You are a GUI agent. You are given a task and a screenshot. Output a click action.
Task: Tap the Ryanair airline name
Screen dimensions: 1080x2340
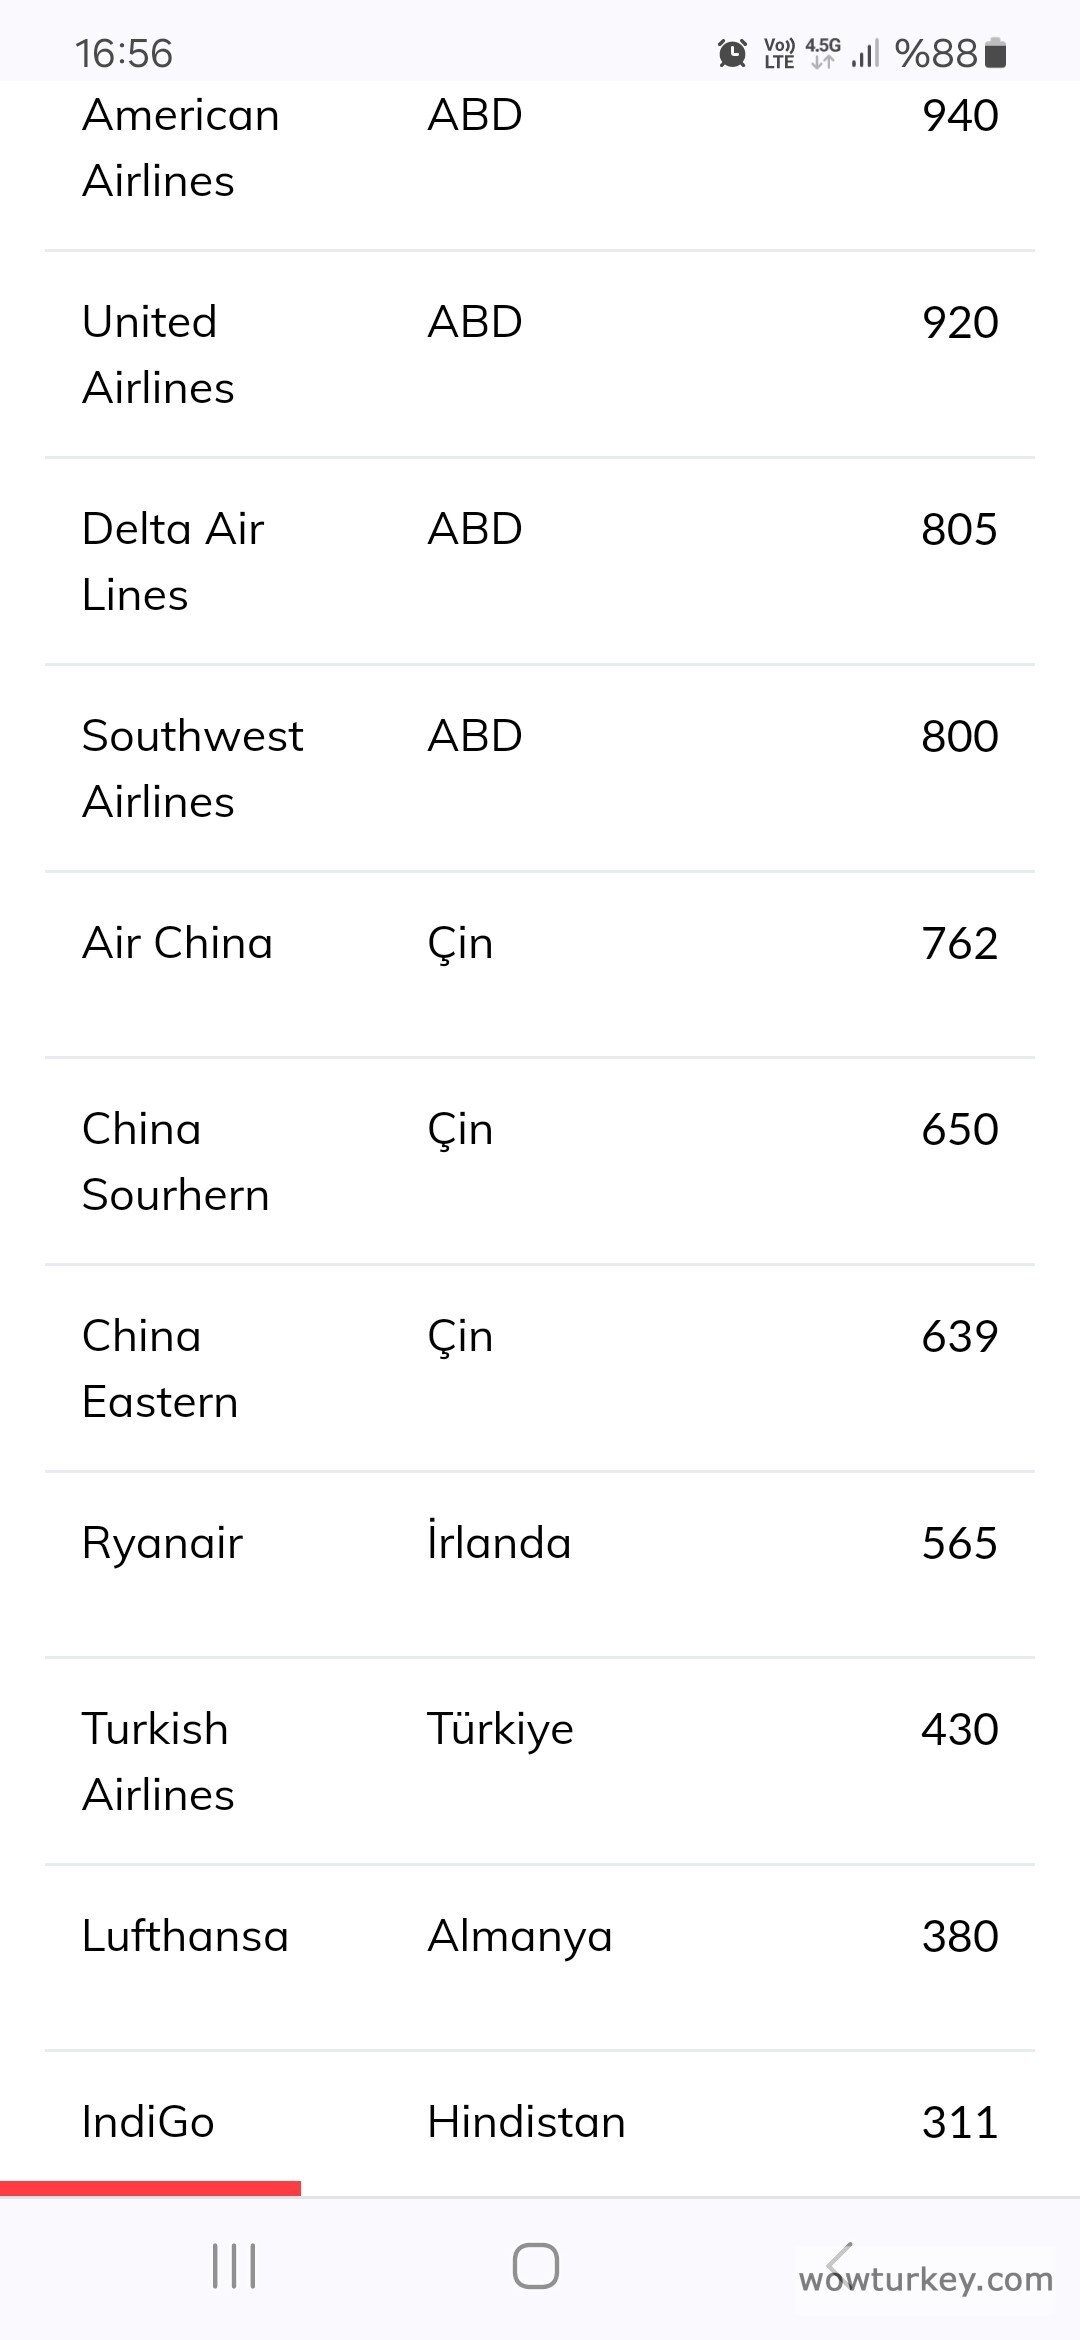(162, 1543)
